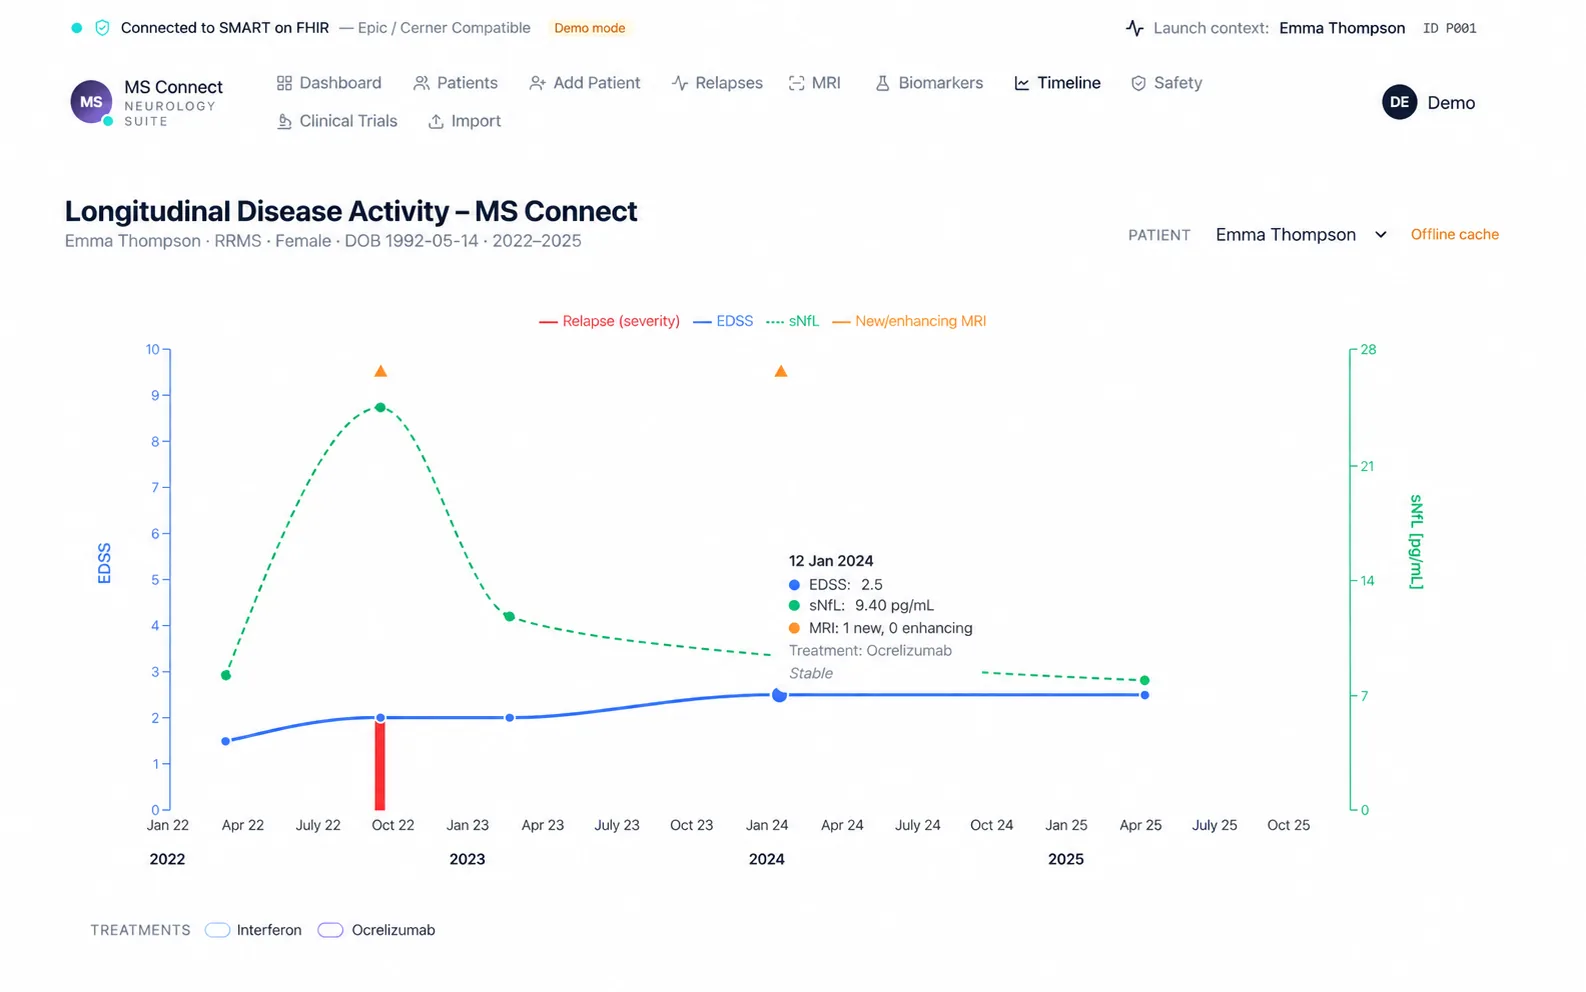Click the red relapse bar at Oct 22
The width and height of the screenshot is (1586, 992).
coord(380,765)
